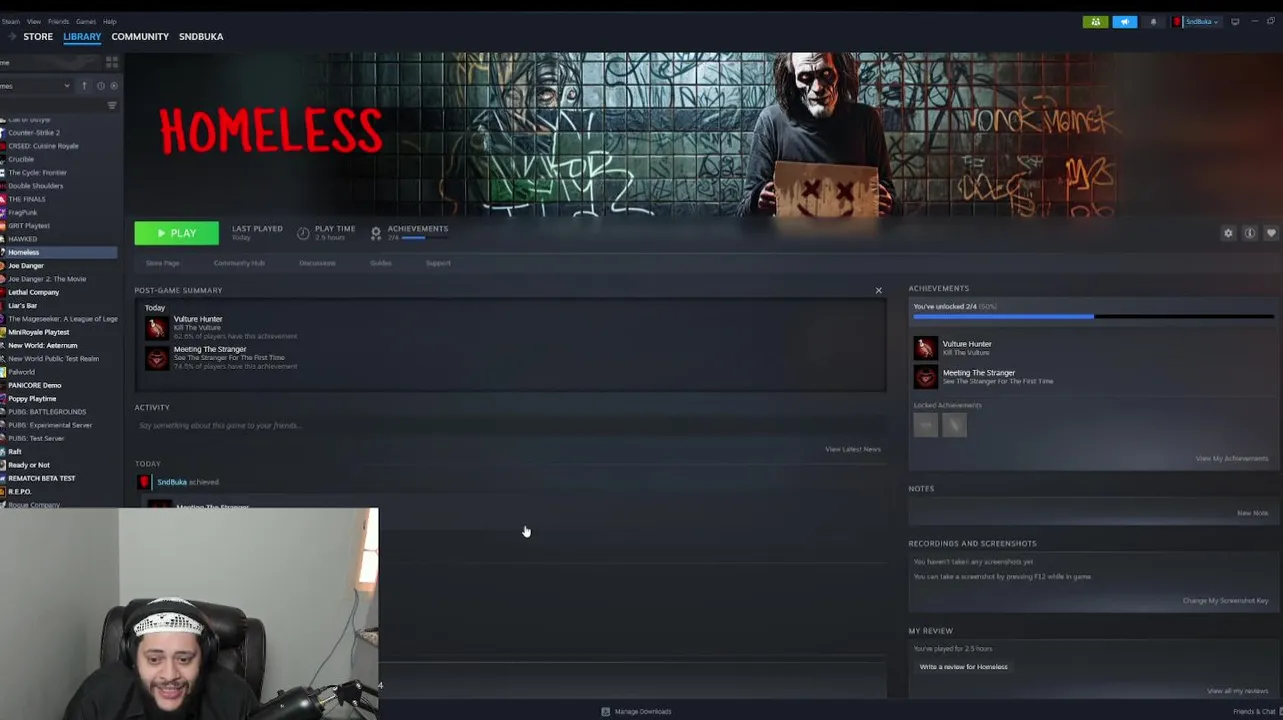Screen dimensions: 1283x720
Task: Select Counter-Strike 2 in library list
Action: click(x=34, y=132)
